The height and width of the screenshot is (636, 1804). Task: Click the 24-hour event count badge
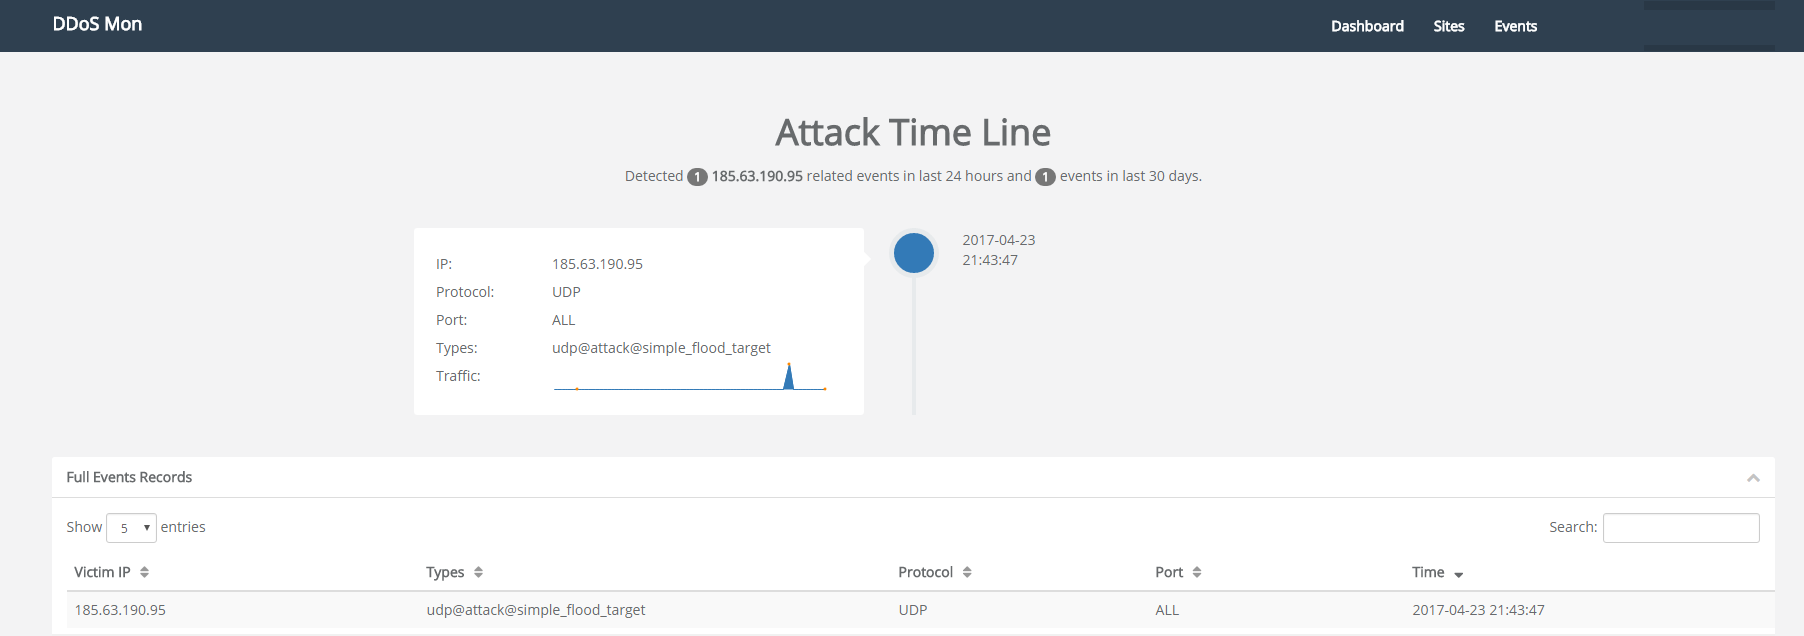pos(697,177)
